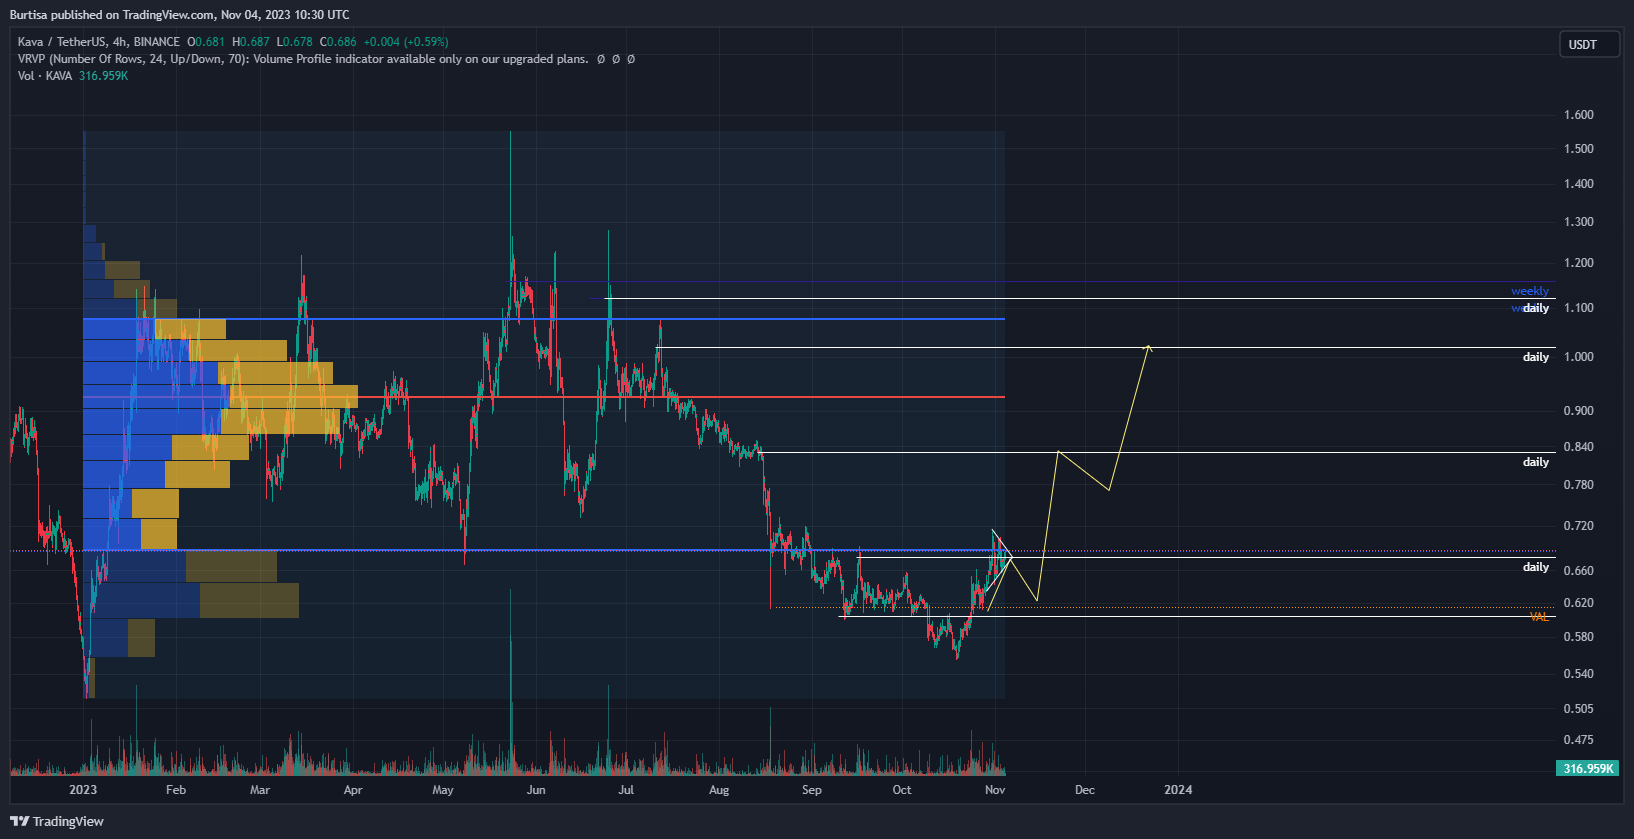
Task: Click the 2024 label on time axis
Action: [x=1178, y=790]
